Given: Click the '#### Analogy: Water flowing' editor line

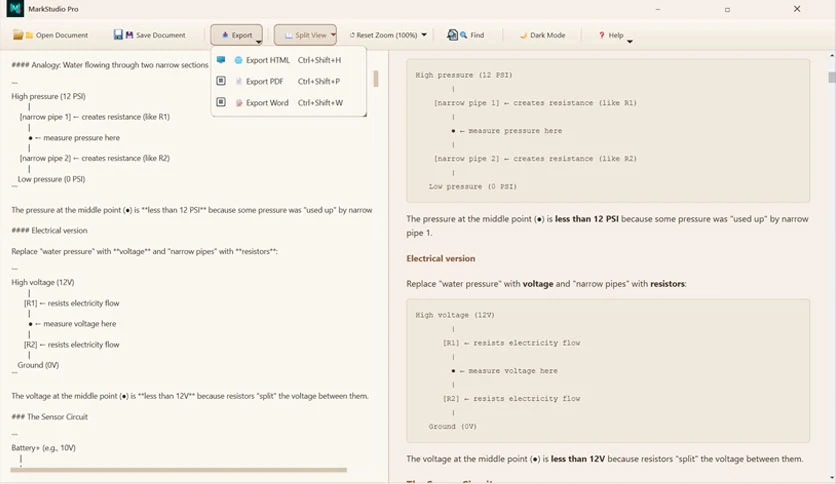Looking at the screenshot, I should click(x=110, y=65).
